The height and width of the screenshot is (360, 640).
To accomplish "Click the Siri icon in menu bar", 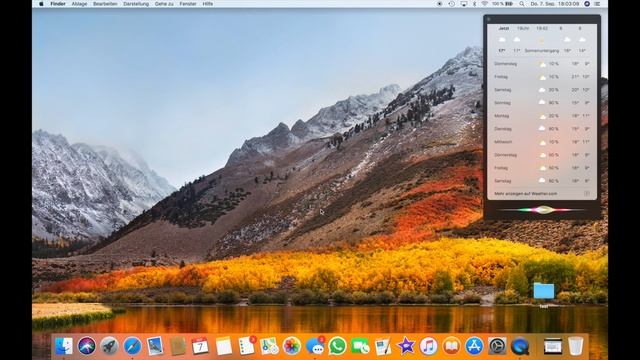I will (587, 4).
